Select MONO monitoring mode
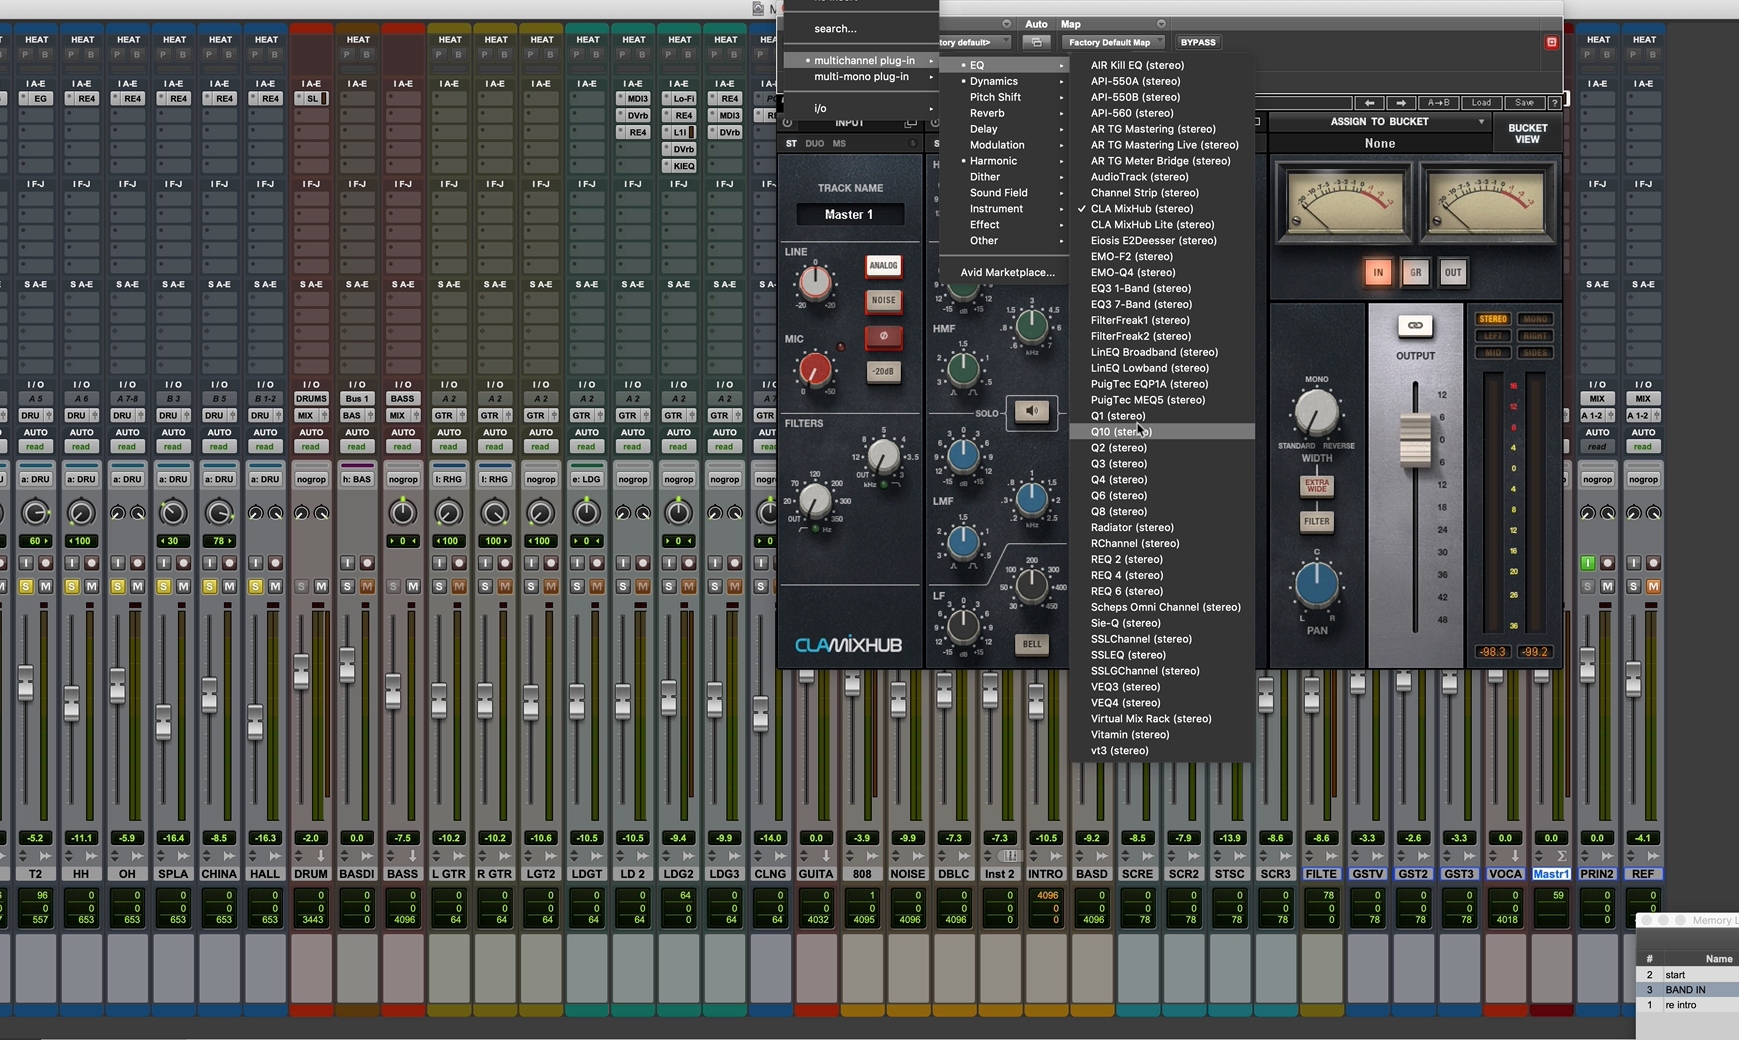The image size is (1739, 1040). (1535, 319)
